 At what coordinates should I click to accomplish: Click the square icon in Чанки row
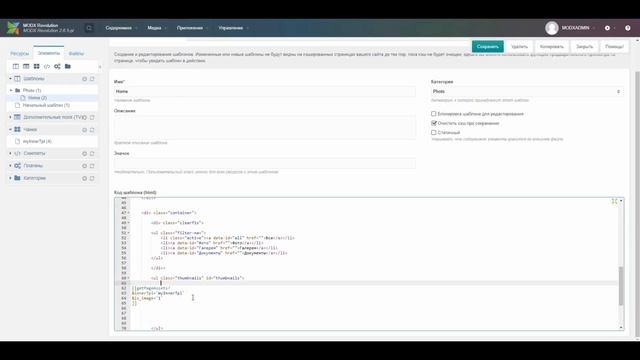pos(92,130)
